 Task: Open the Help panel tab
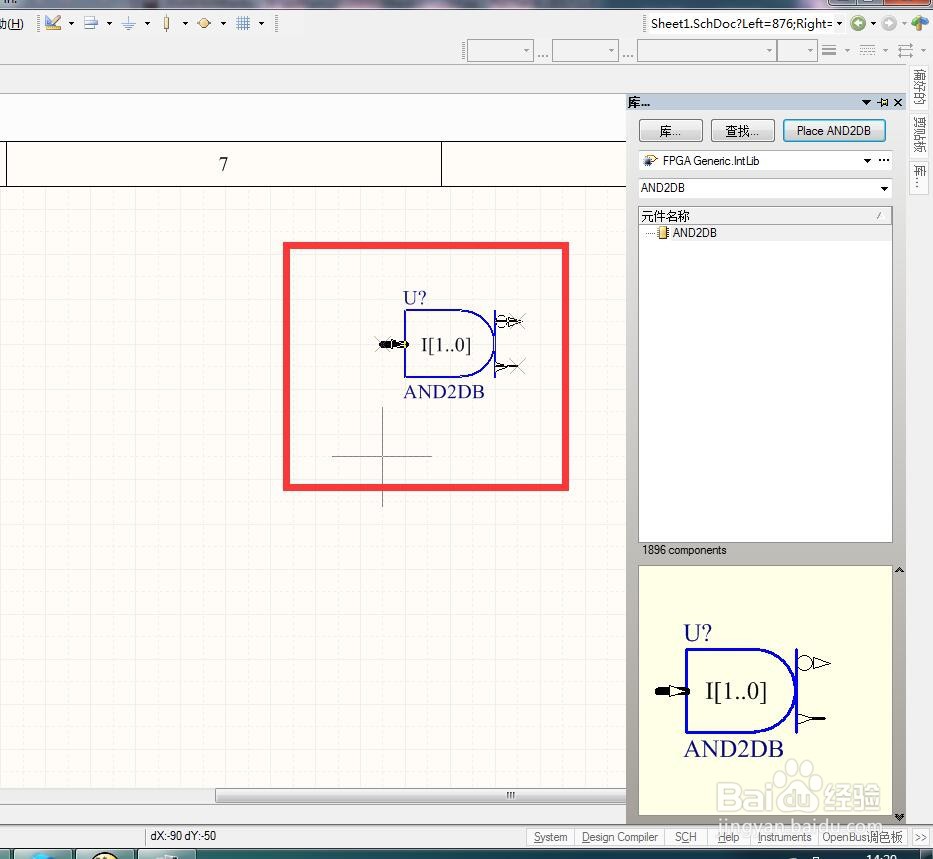coord(728,837)
